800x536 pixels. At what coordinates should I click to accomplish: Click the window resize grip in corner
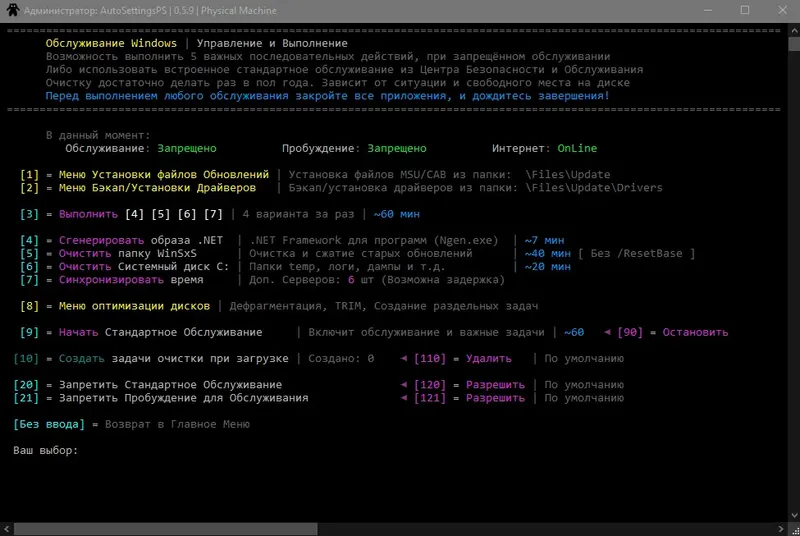(x=795, y=530)
